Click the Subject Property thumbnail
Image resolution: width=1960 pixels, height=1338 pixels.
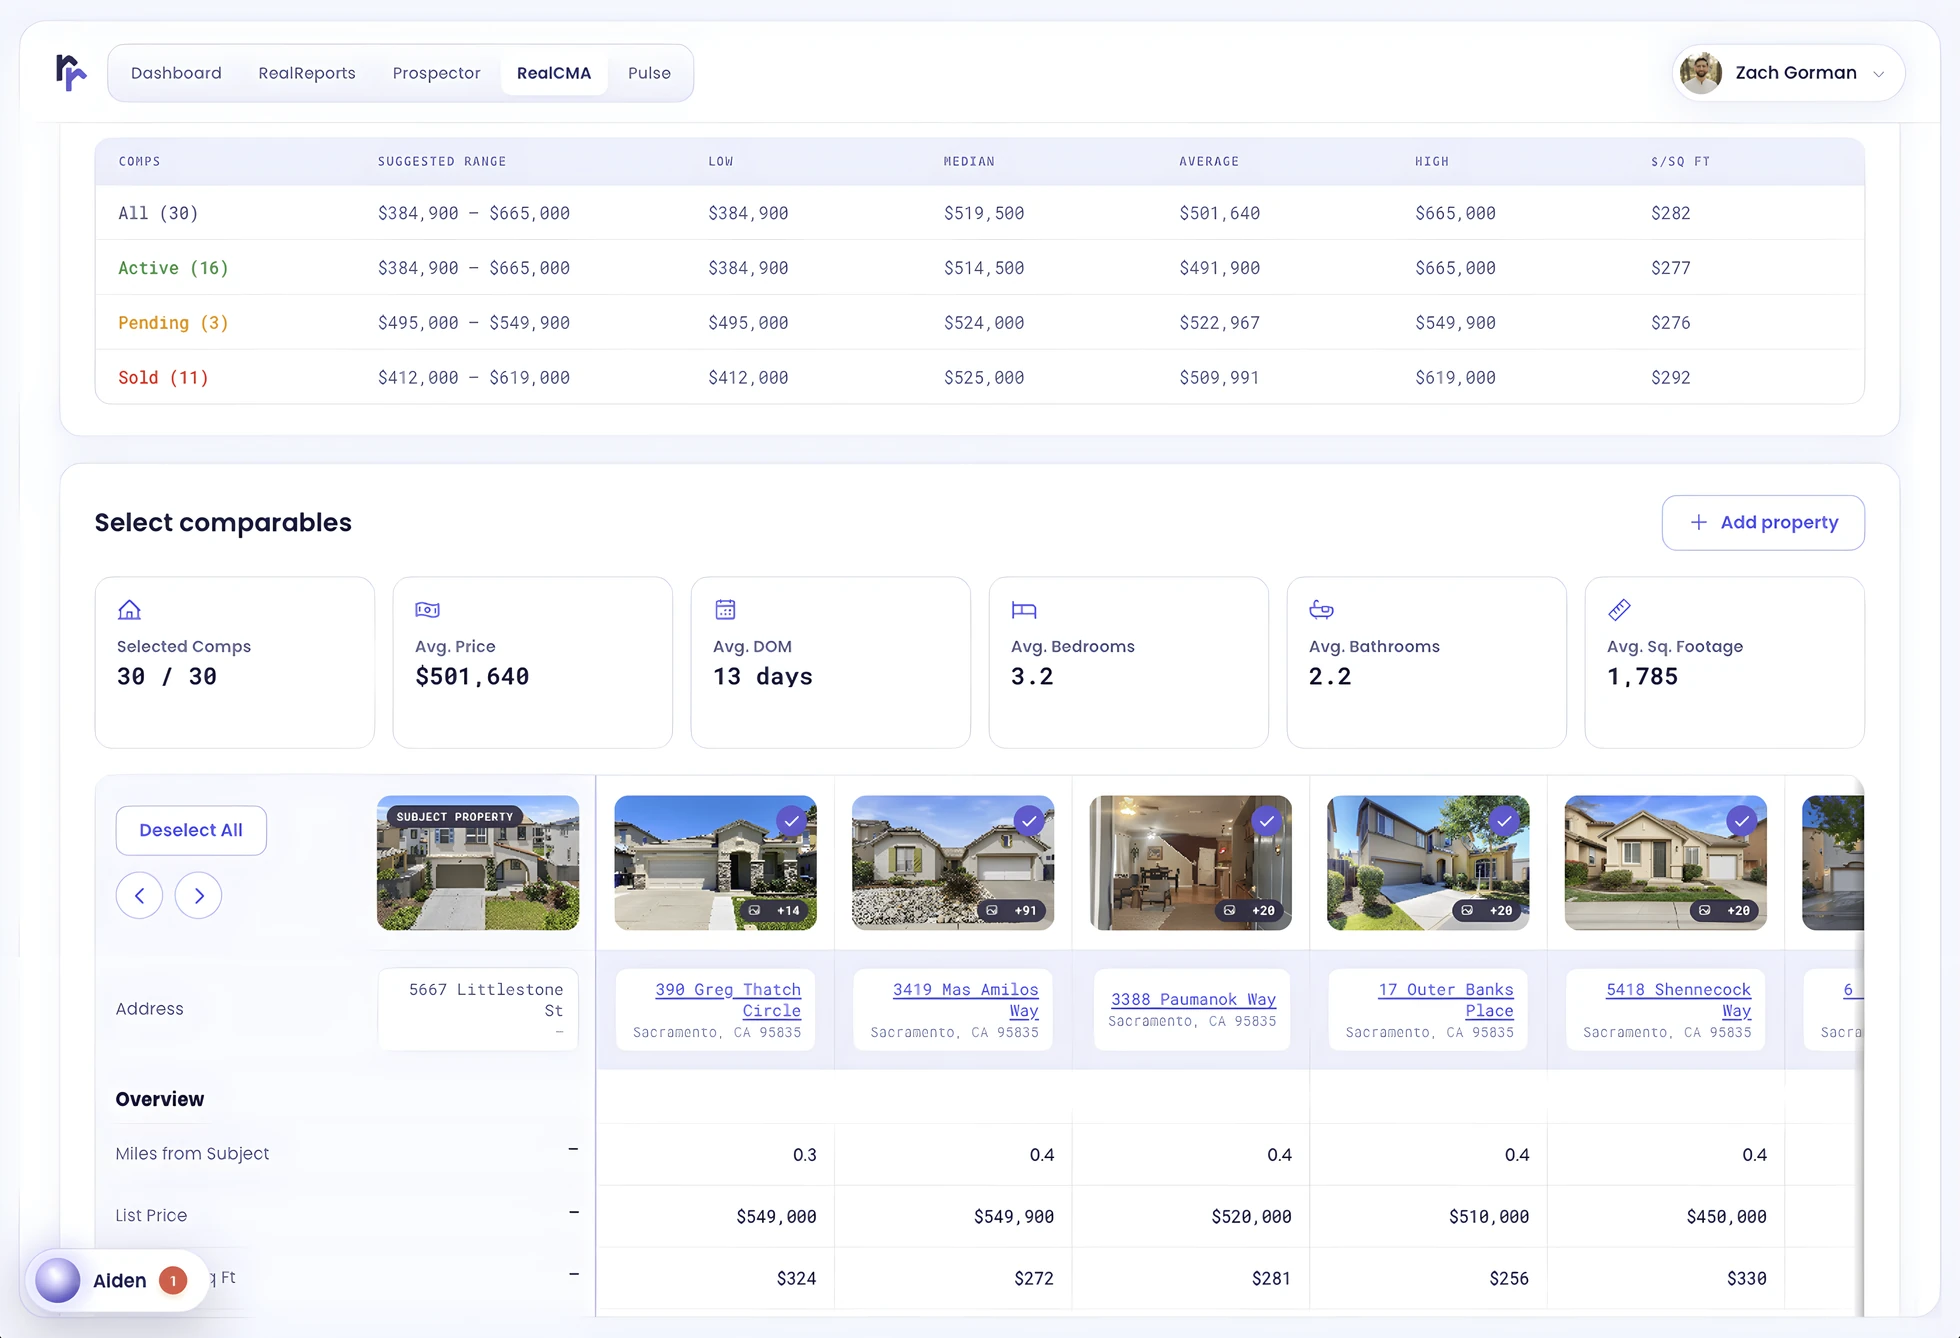478,863
